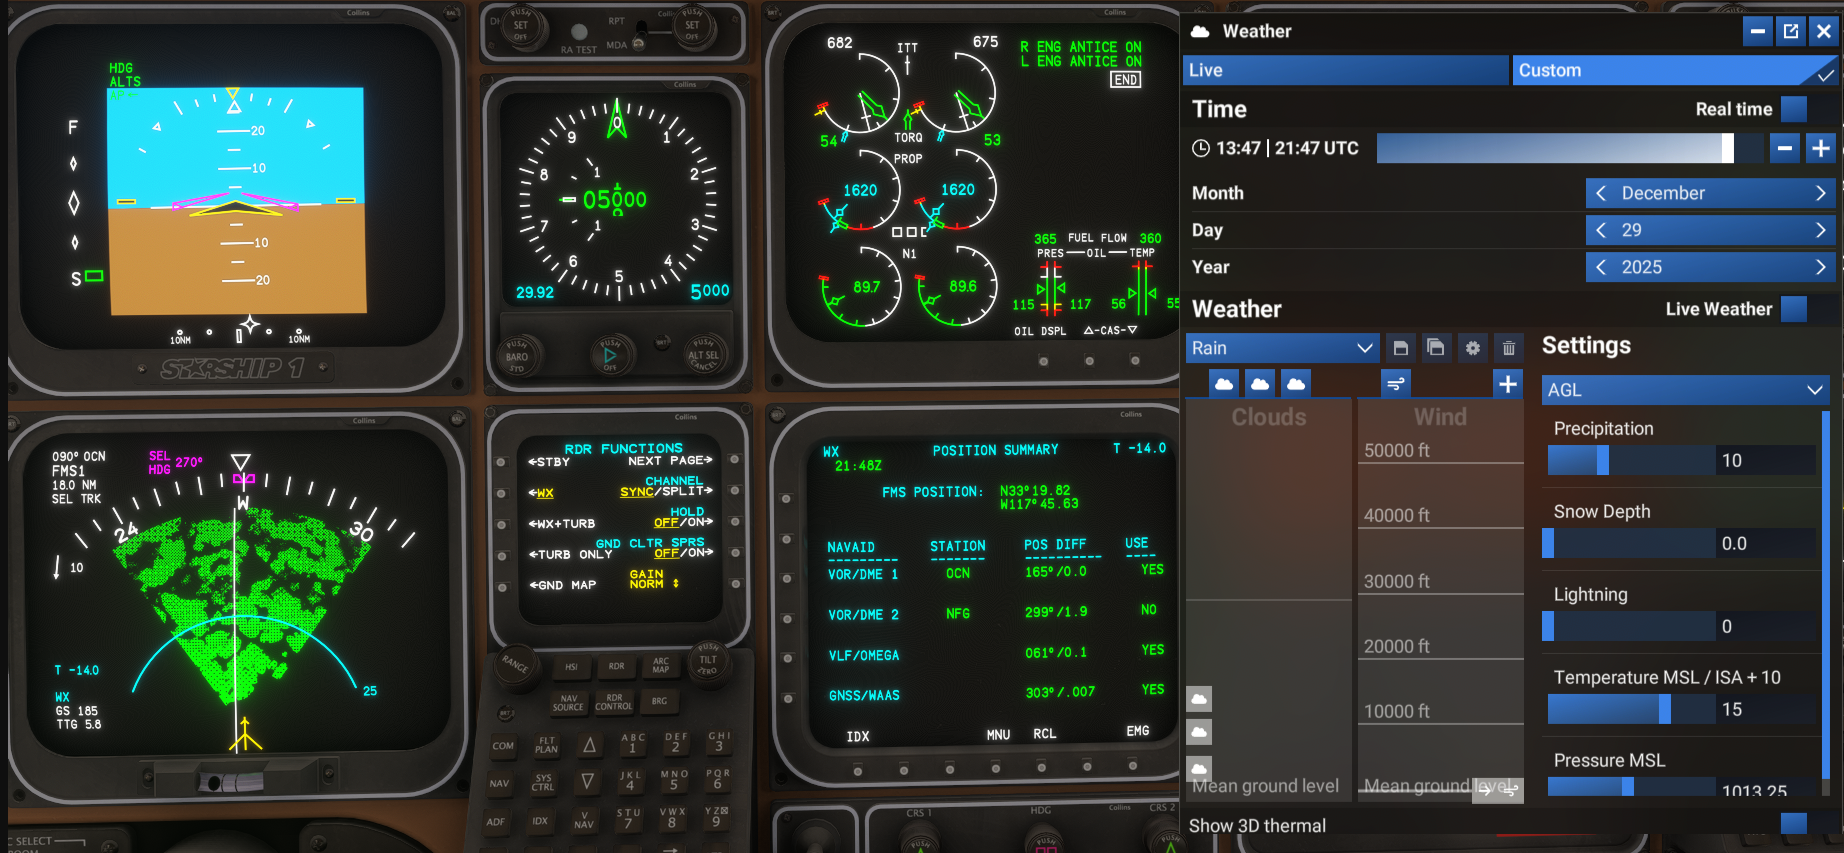The image size is (1844, 853).
Task: Decrease the day from 29
Action: tap(1601, 230)
